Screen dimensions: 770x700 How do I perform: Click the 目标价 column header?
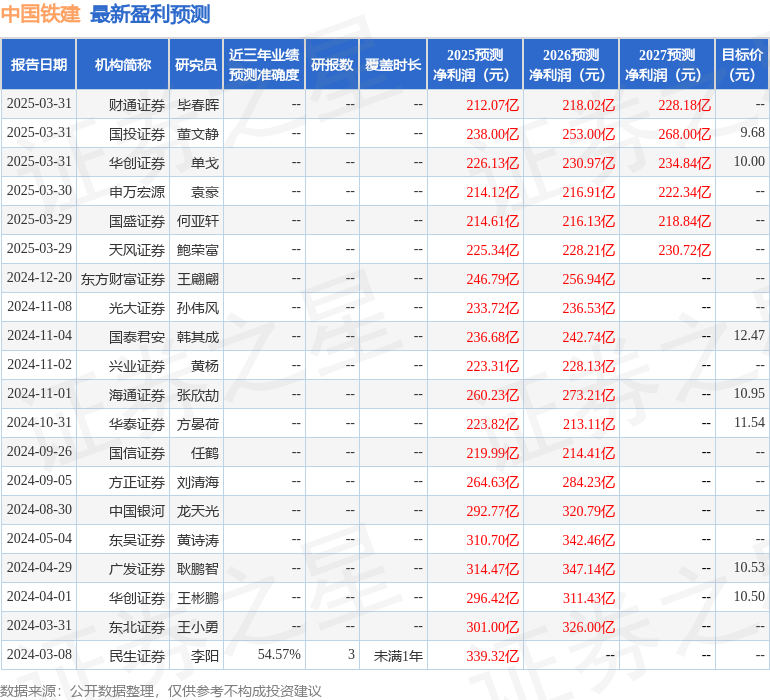(x=742, y=64)
